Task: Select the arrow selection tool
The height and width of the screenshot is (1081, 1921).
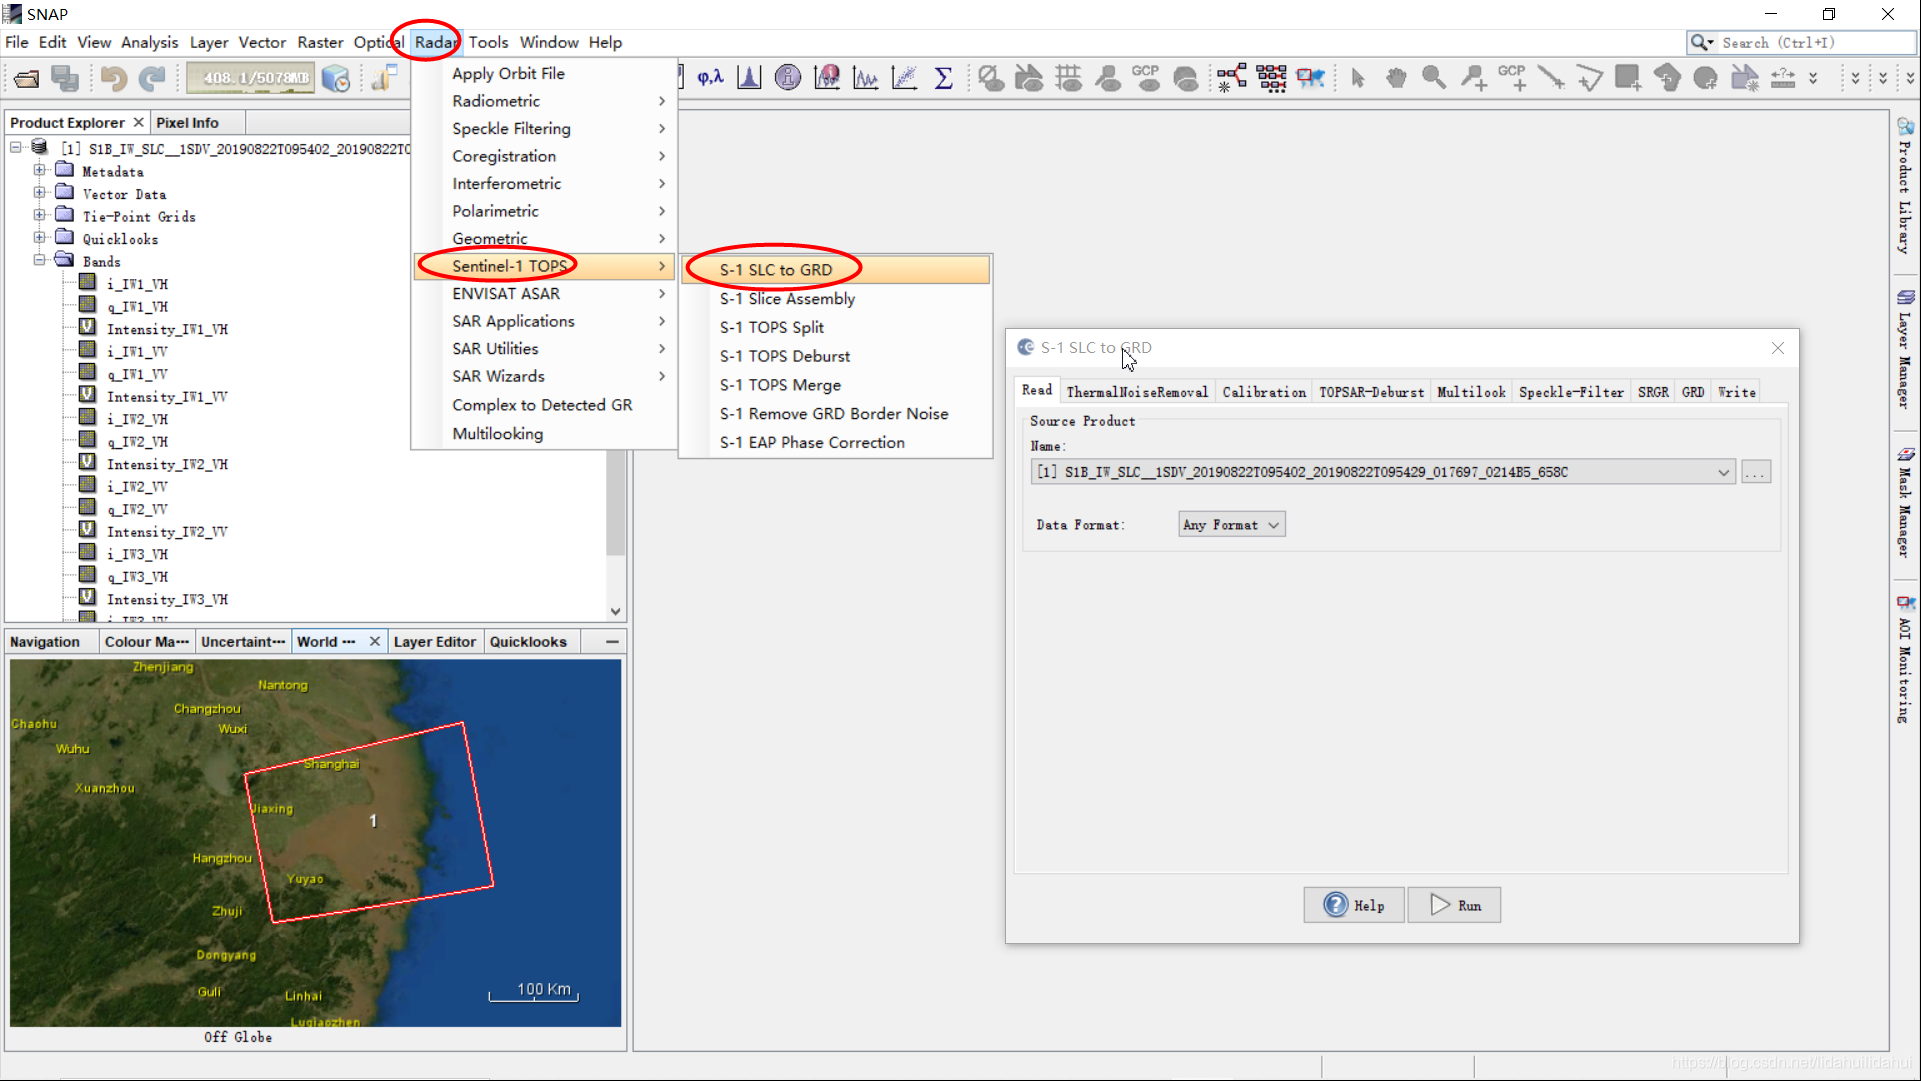Action: tap(1357, 78)
